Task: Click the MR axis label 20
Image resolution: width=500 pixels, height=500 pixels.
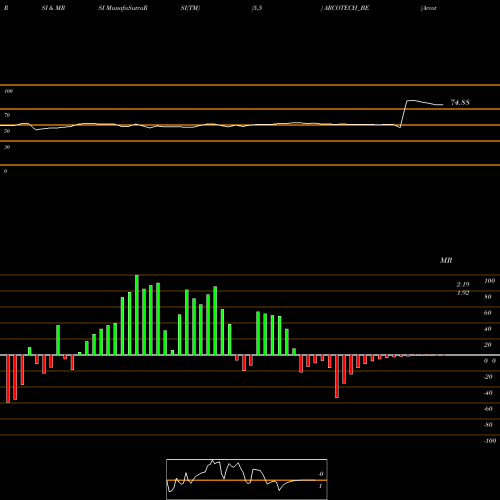Action: [488, 345]
